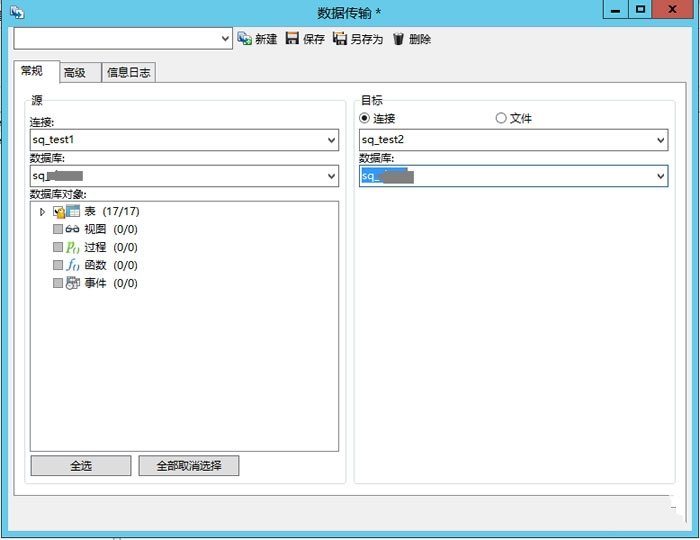Click the tables icon in object tree
The width and height of the screenshot is (700, 540).
(x=73, y=211)
